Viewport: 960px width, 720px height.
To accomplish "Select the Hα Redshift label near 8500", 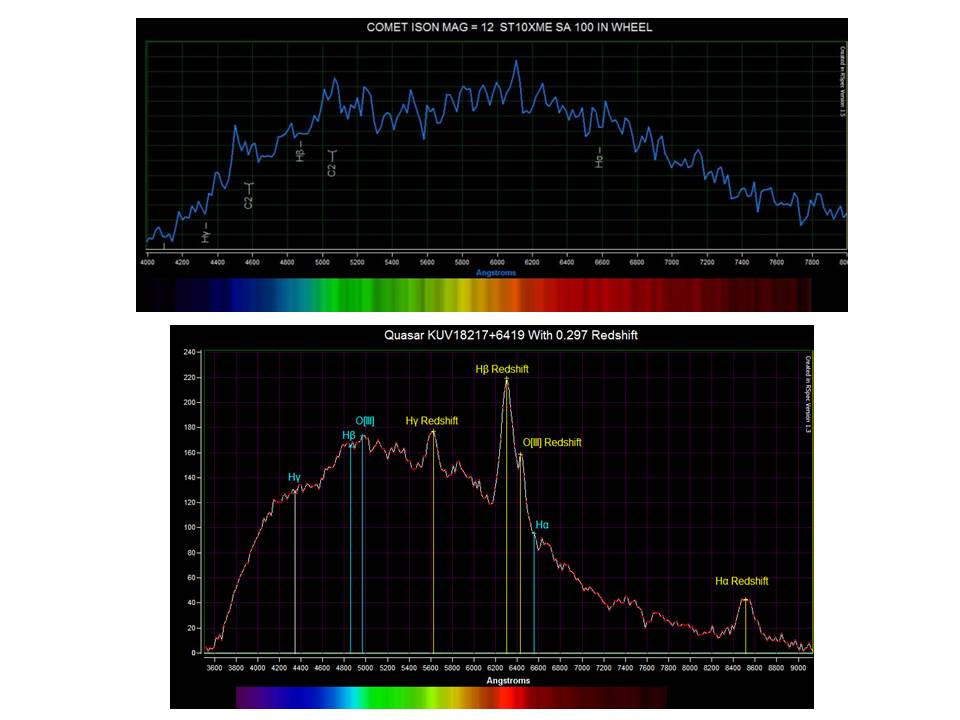I will pos(741,581).
